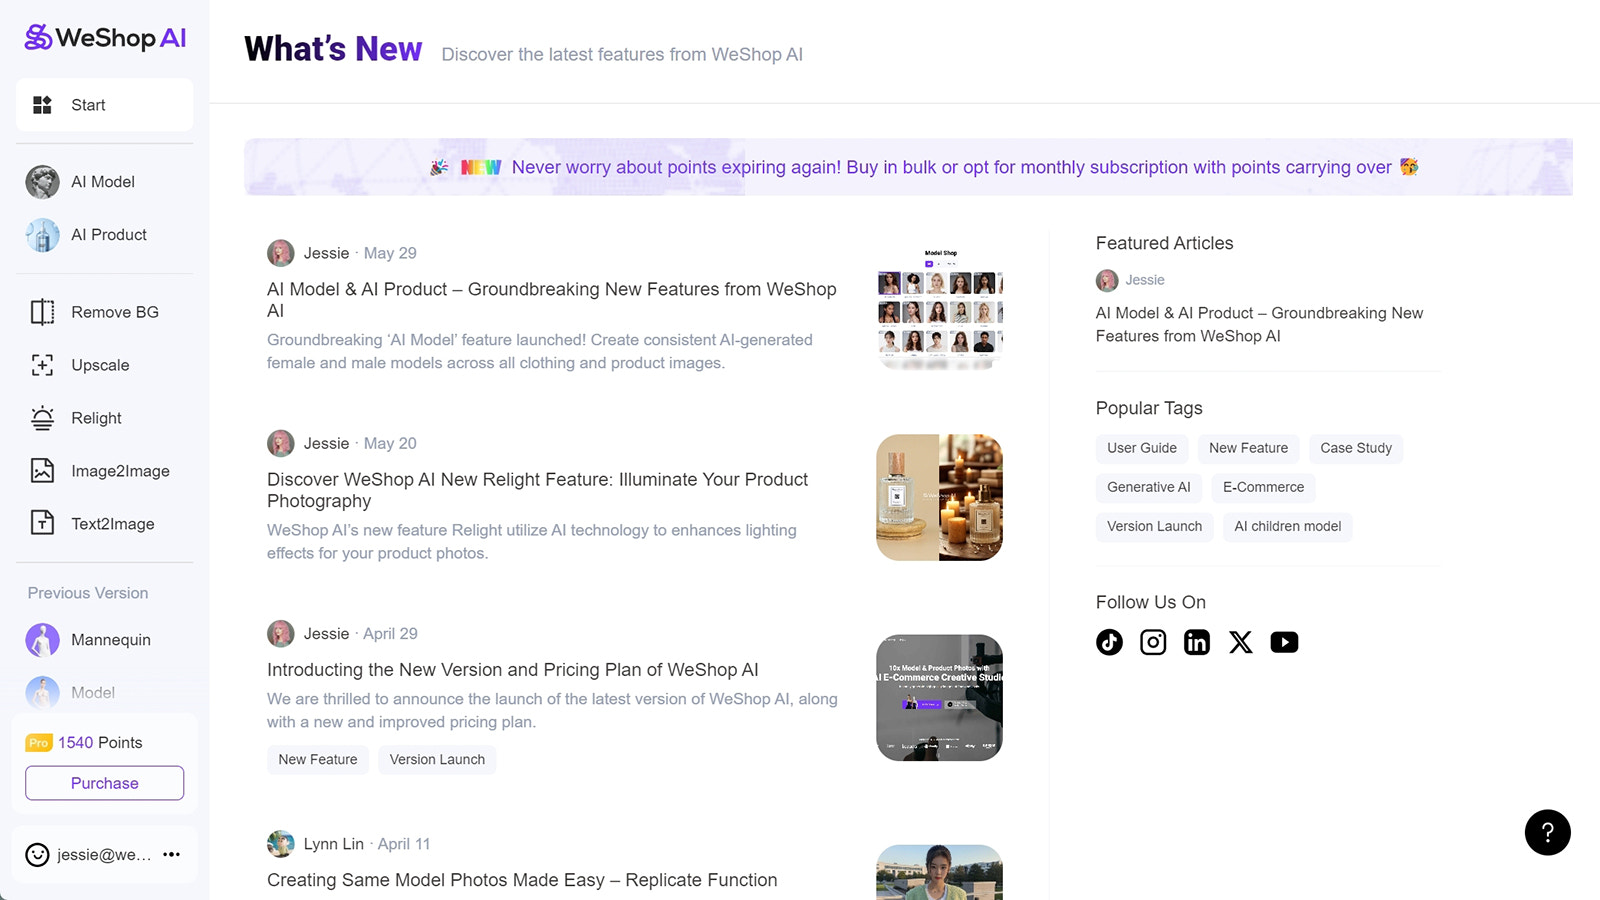
Task: Open the New Version and Pricing Plan article
Action: click(513, 670)
